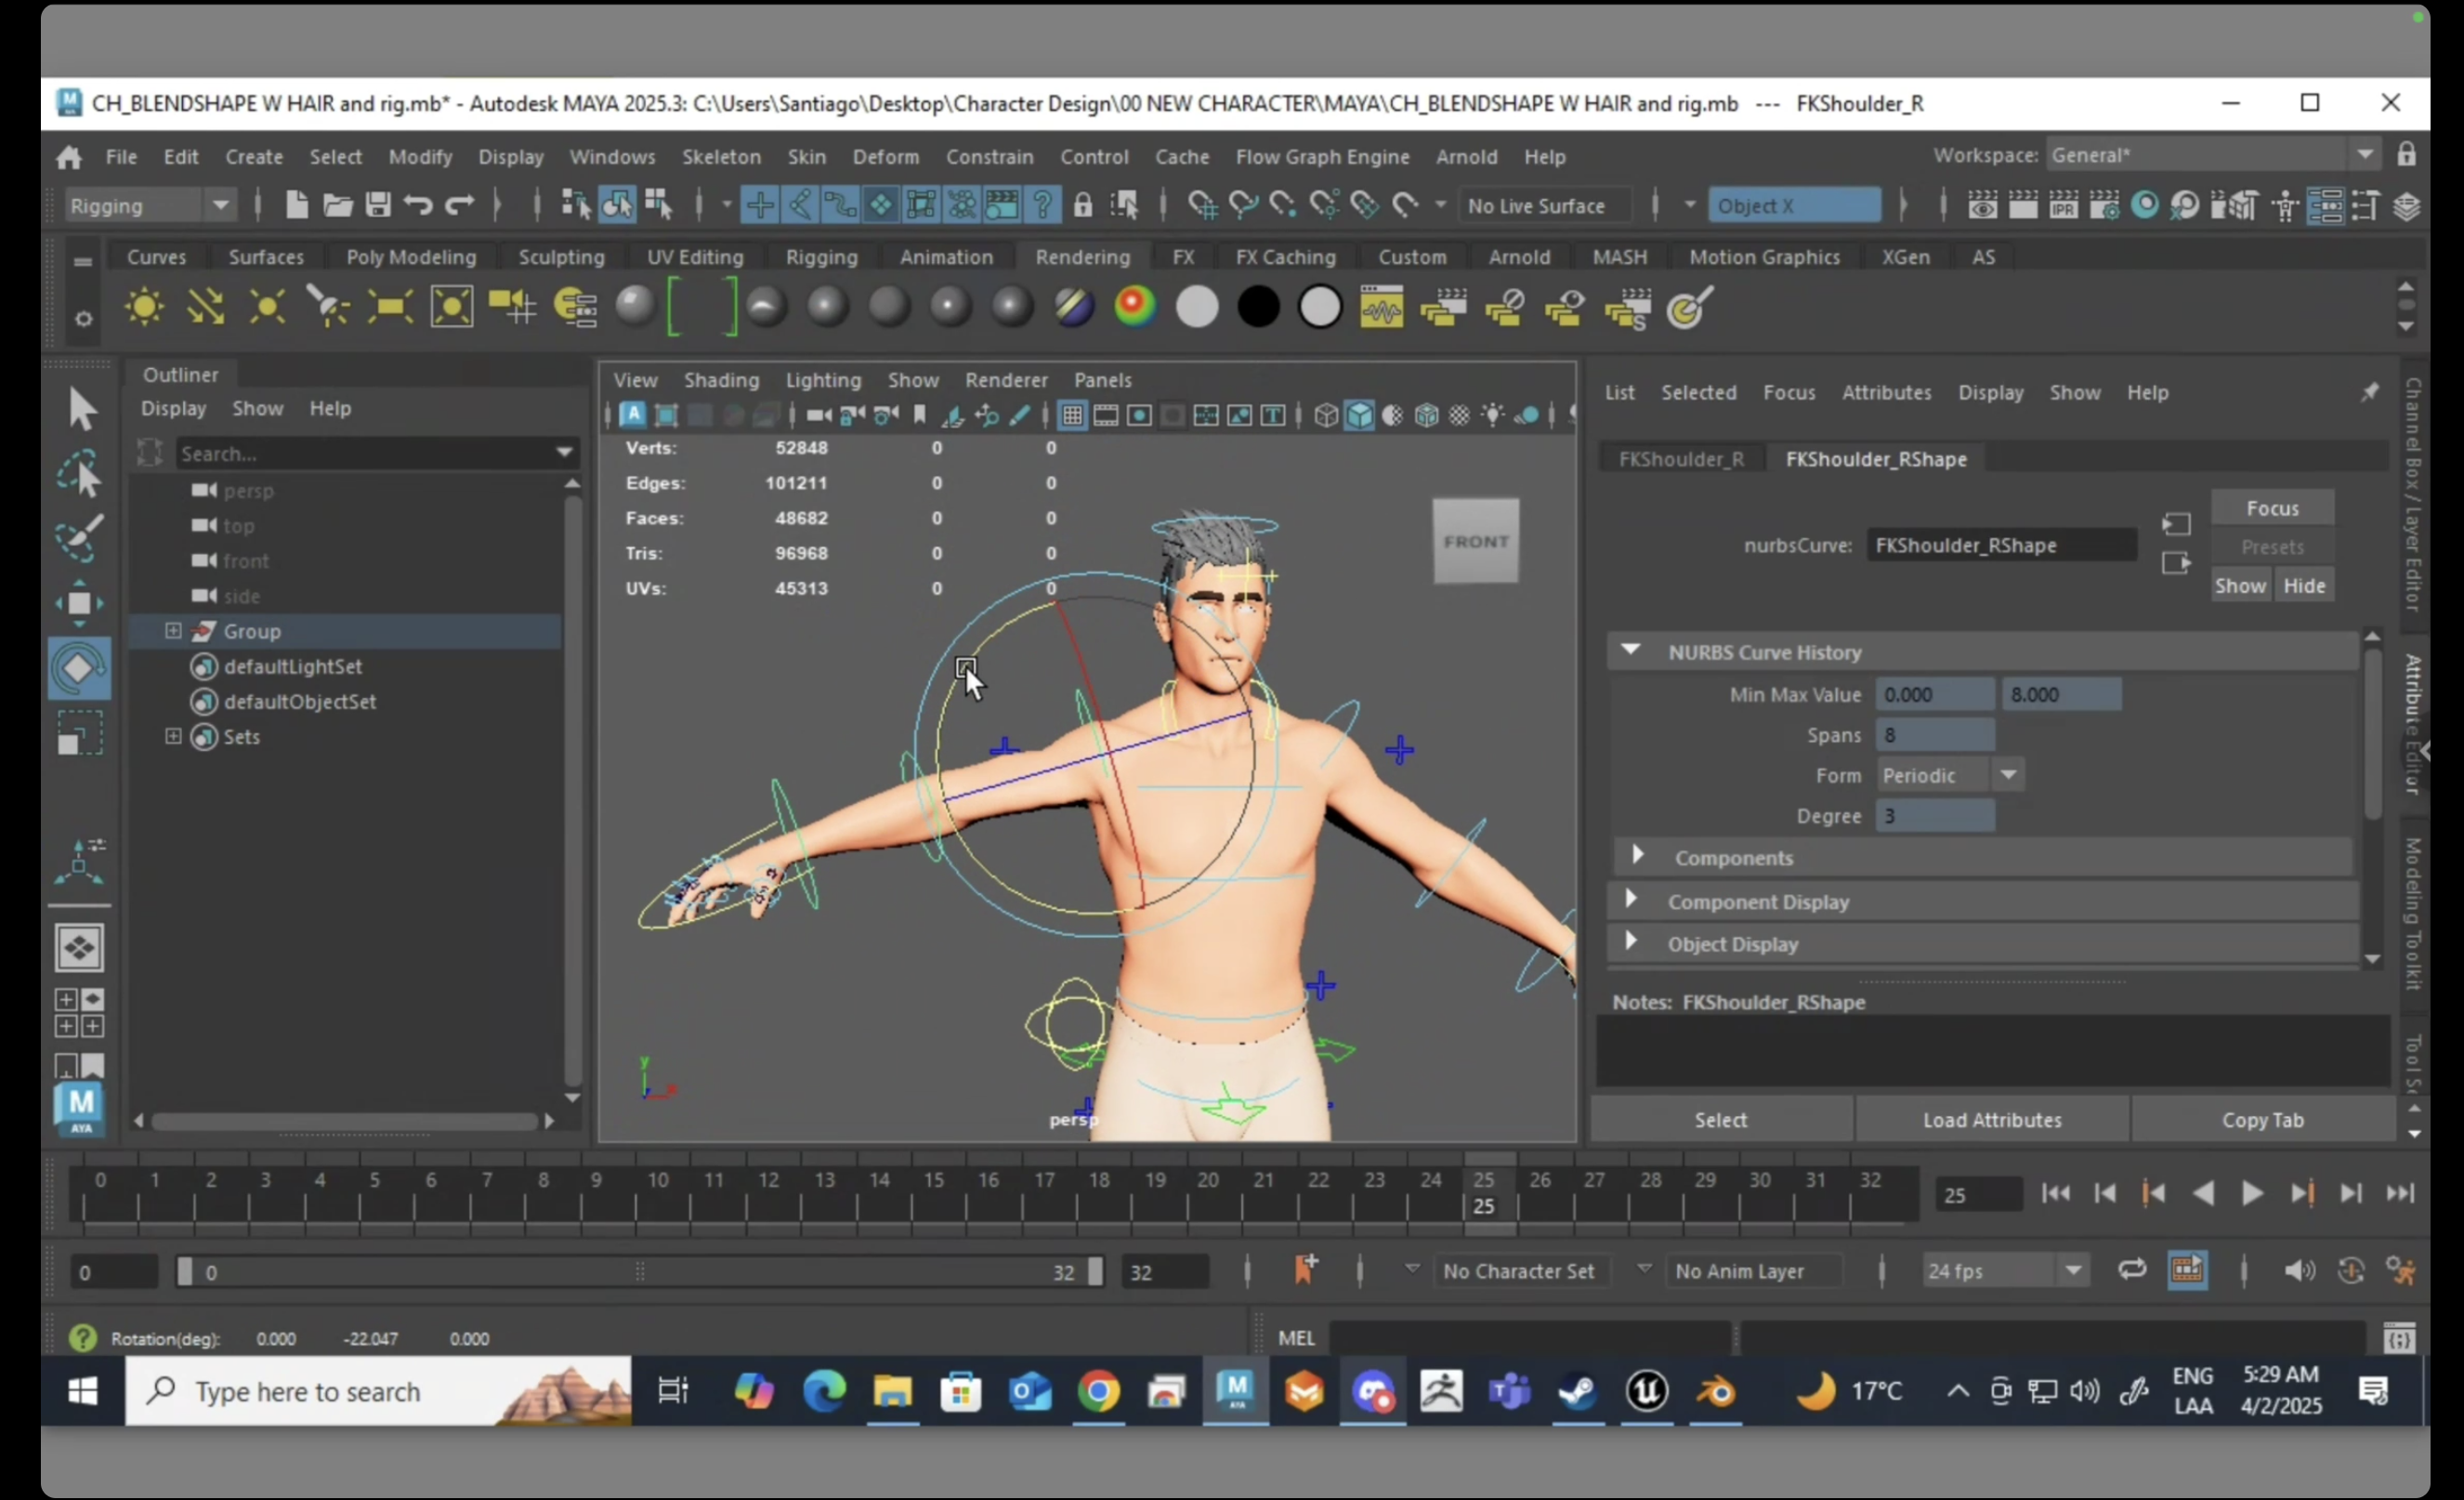Toggle loop playback button
The height and width of the screenshot is (1500, 2464).
coord(2132,1270)
